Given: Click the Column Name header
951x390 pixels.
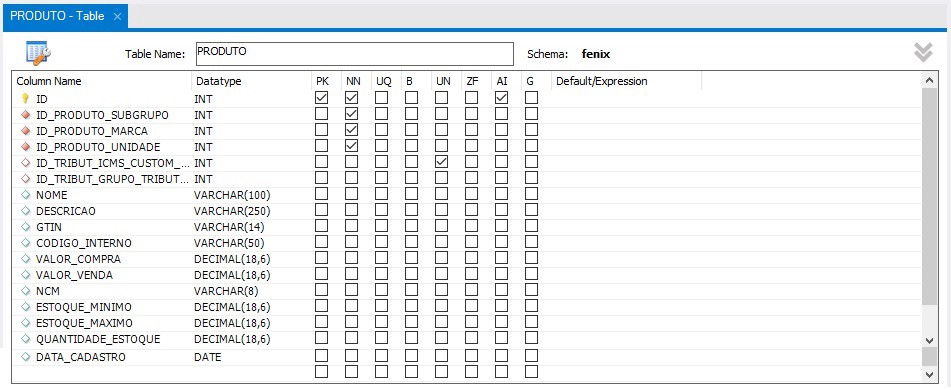Looking at the screenshot, I should pyautogui.click(x=49, y=81).
